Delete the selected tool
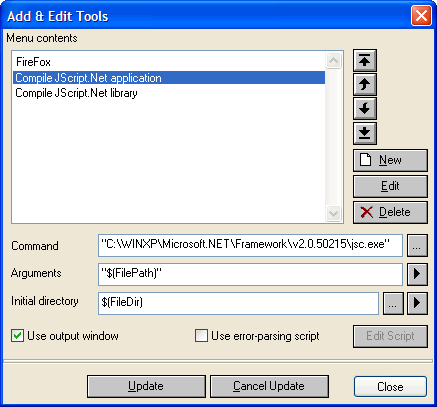 point(390,212)
